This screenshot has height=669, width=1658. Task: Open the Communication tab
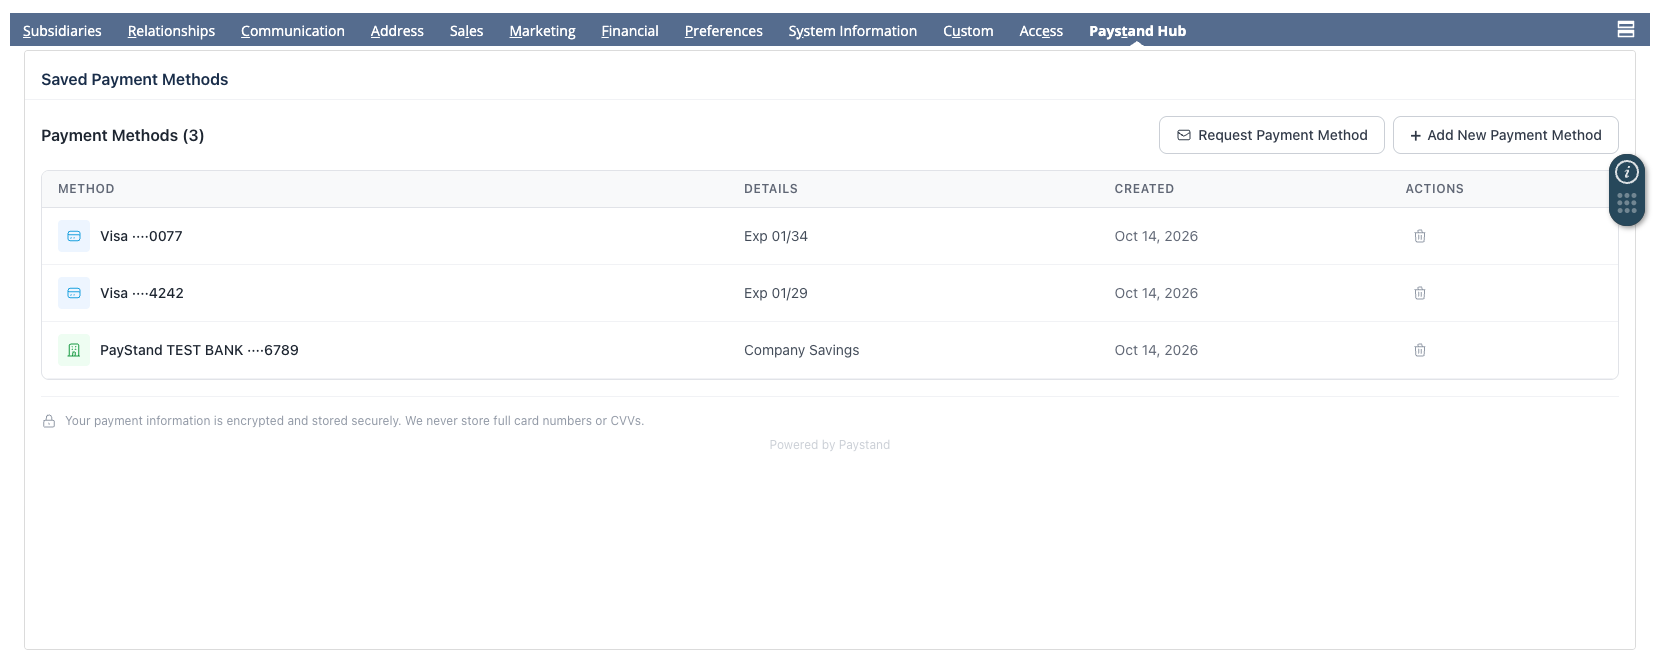coord(293,31)
